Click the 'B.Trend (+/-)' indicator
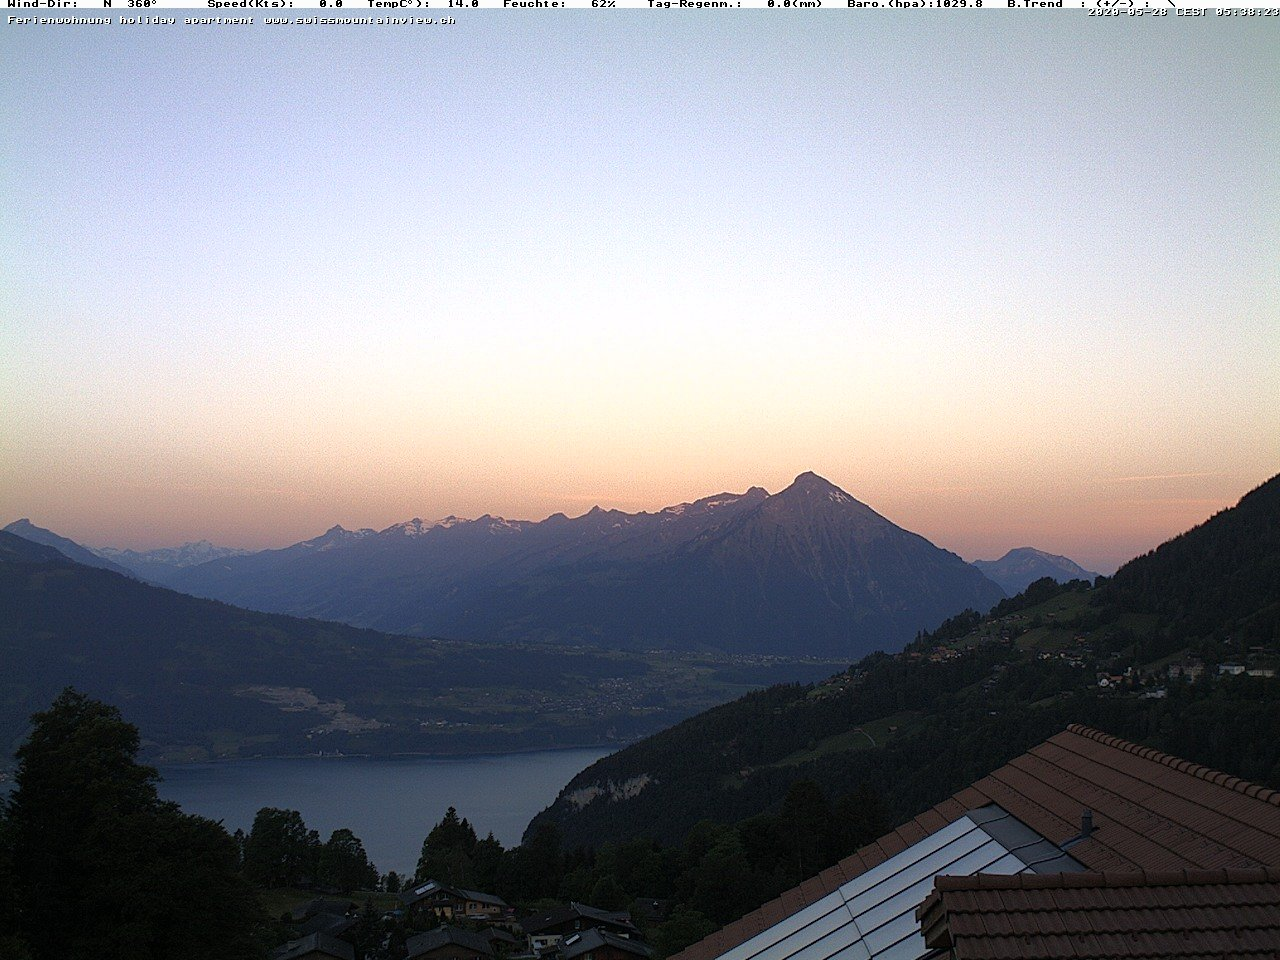 tap(1091, 4)
